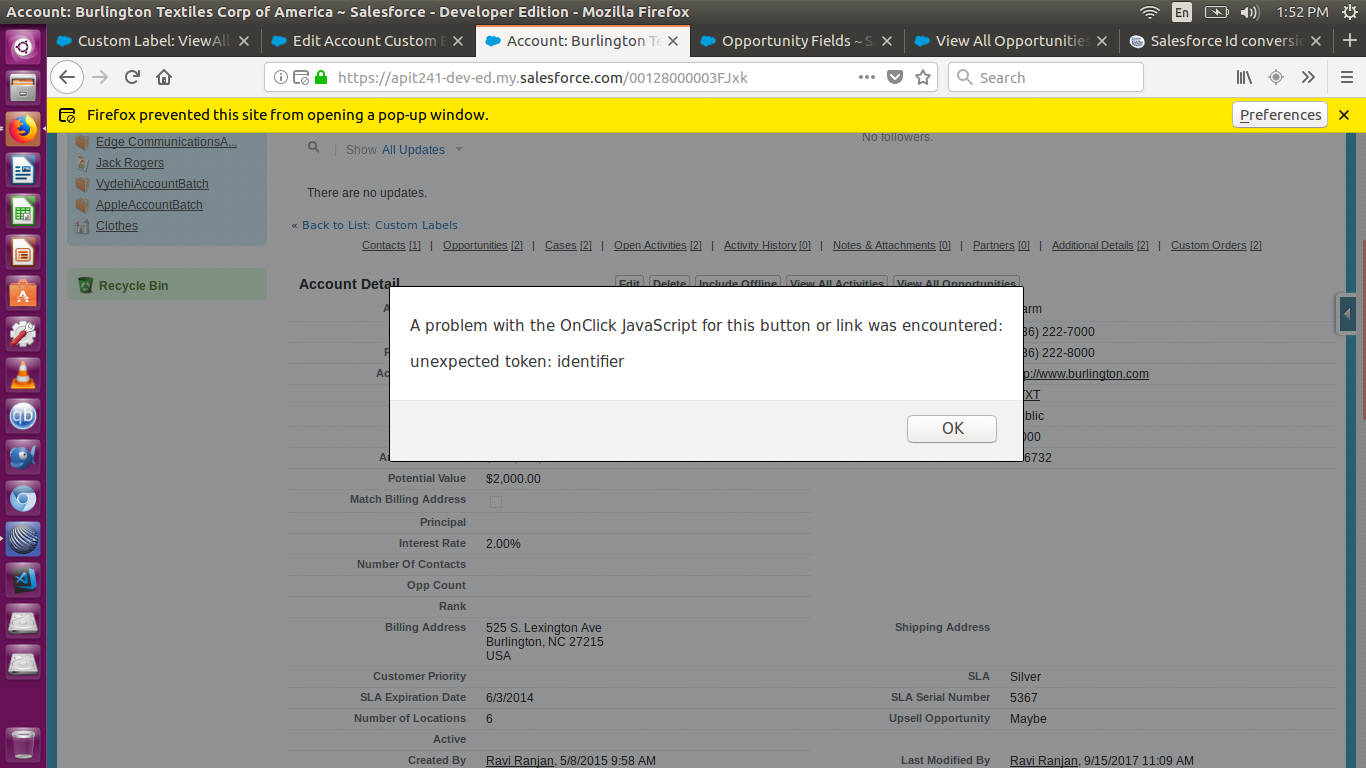This screenshot has width=1366, height=768.
Task: Click the feed search magnifier icon
Action: [314, 147]
